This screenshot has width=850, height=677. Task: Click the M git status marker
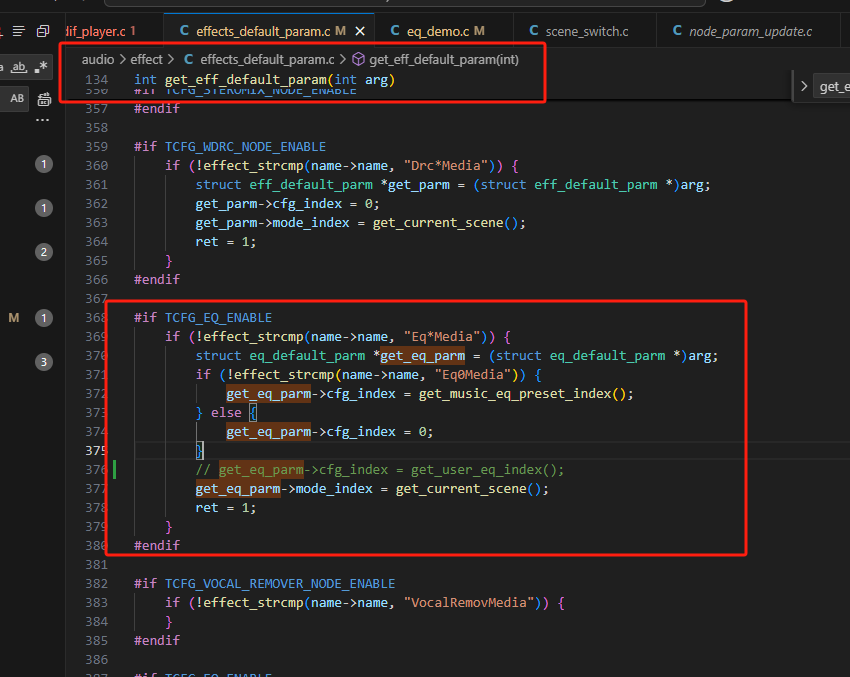pyautogui.click(x=14, y=318)
